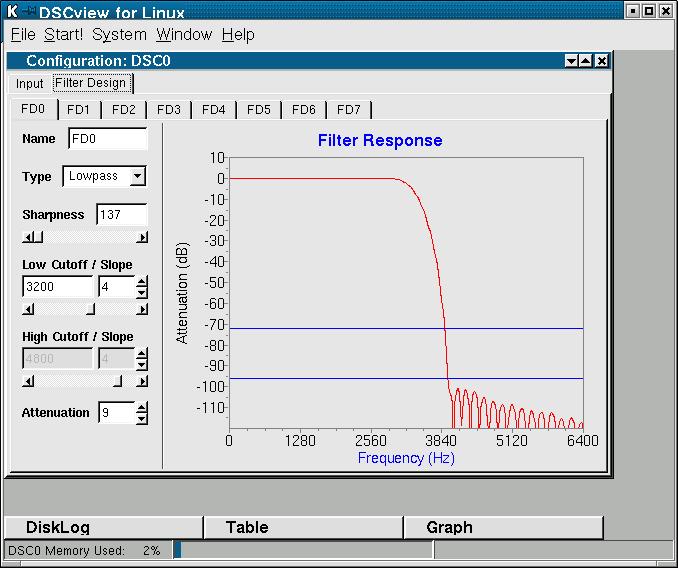The width and height of the screenshot is (678, 568).
Task: Click the Configuration window shade-down arrow icon
Action: pyautogui.click(x=571, y=61)
